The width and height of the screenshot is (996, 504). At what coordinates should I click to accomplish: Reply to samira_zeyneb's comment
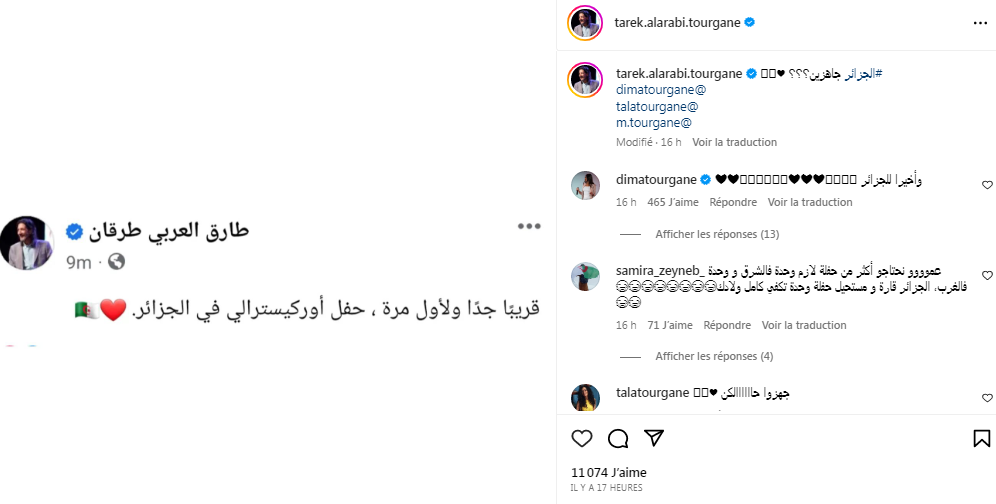point(727,325)
